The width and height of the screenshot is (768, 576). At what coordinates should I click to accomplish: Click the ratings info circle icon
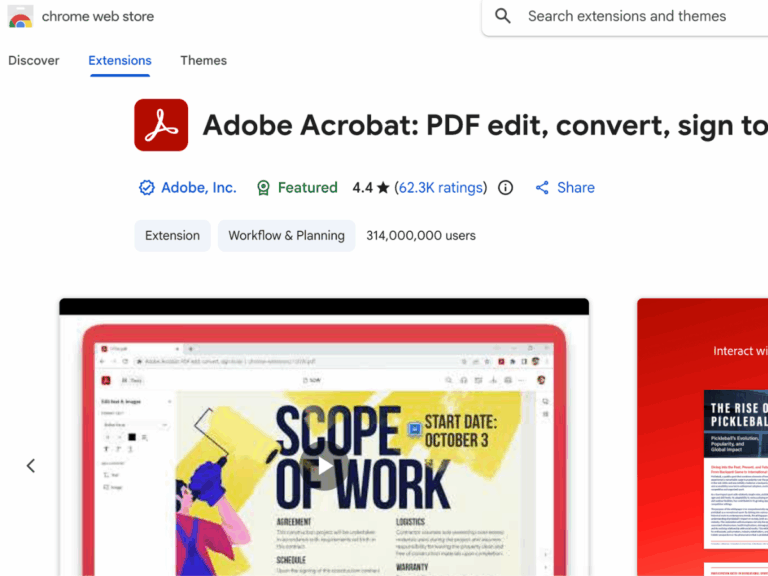pos(505,188)
